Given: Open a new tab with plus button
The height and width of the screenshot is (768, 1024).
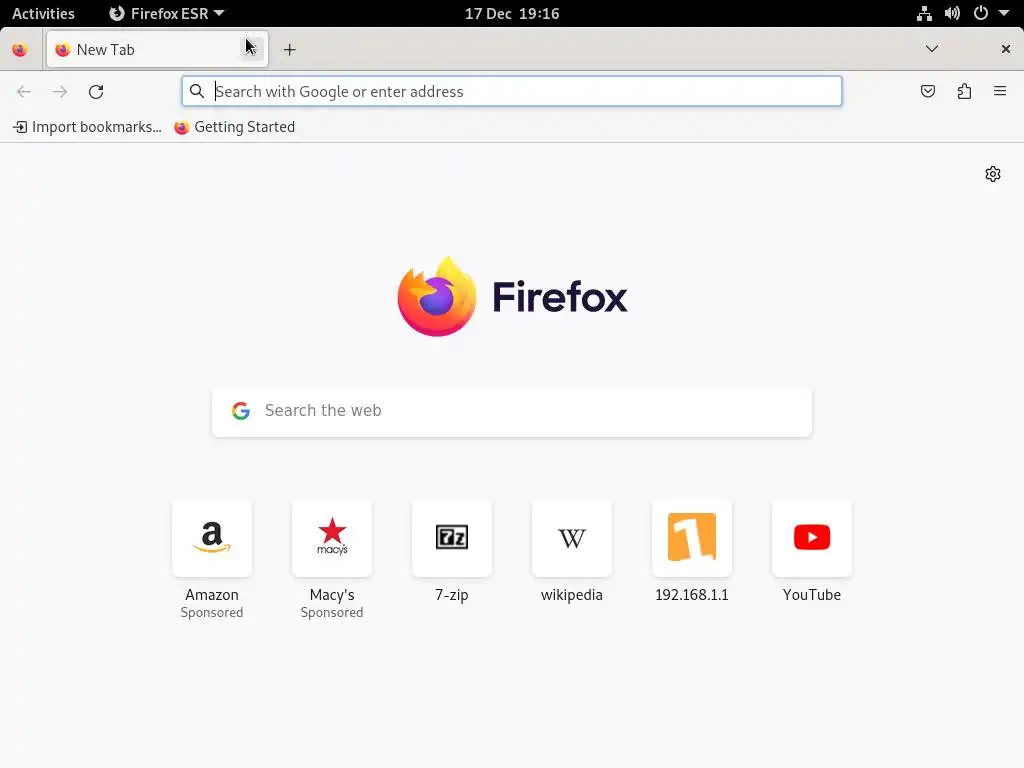Looking at the screenshot, I should (x=289, y=50).
